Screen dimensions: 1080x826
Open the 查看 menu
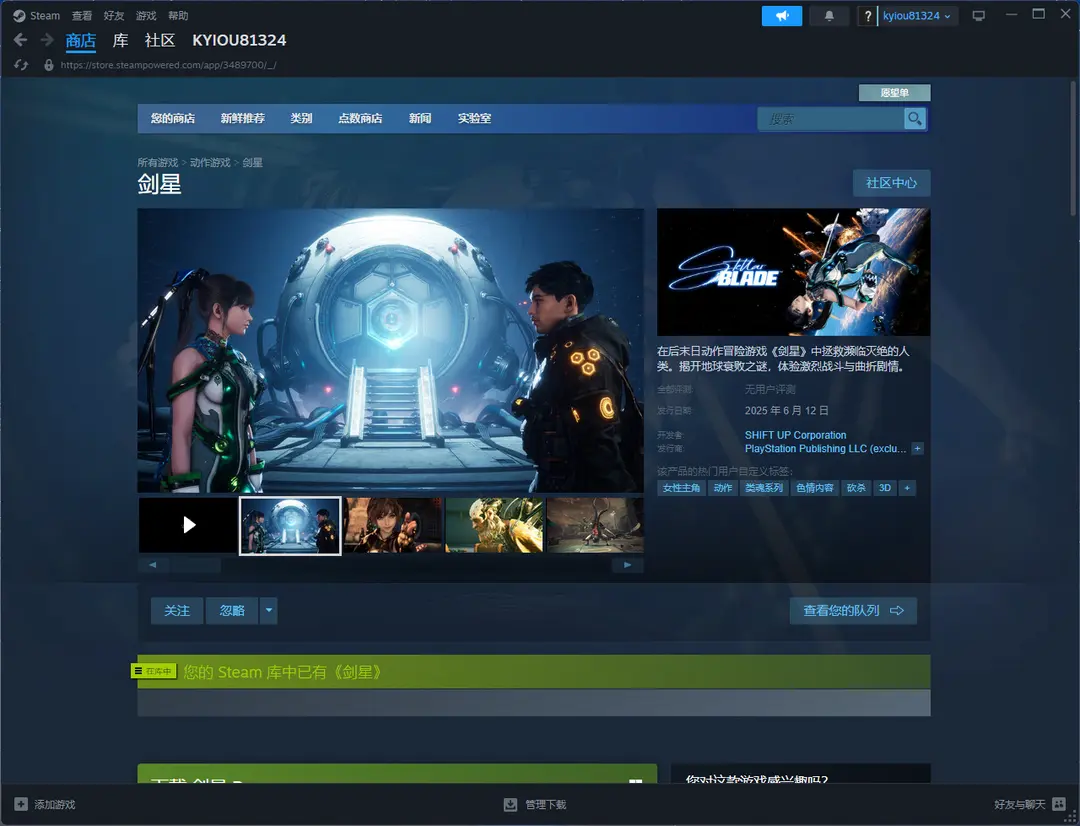[x=82, y=16]
